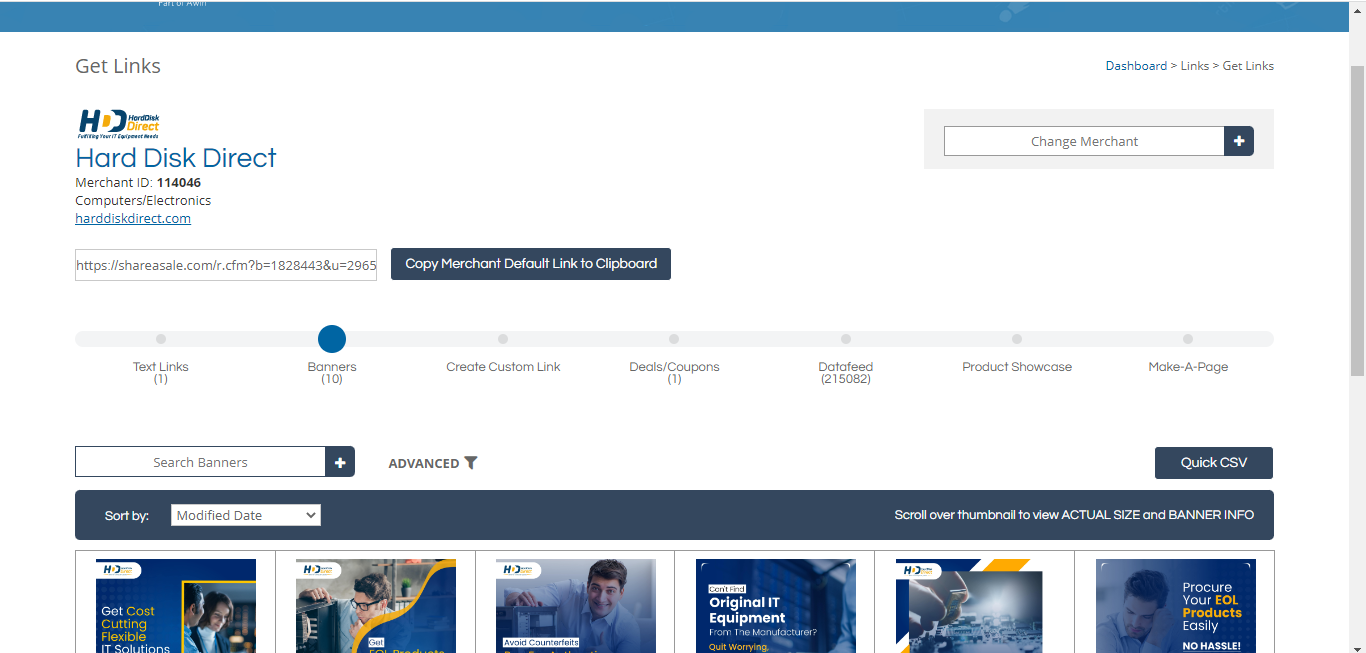Click the Merchant ID 114046 text
The image size is (1366, 653).
[x=138, y=182]
